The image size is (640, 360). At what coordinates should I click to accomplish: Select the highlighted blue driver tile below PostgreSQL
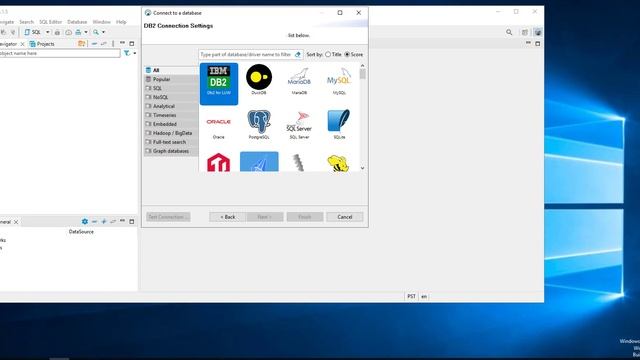click(259, 162)
